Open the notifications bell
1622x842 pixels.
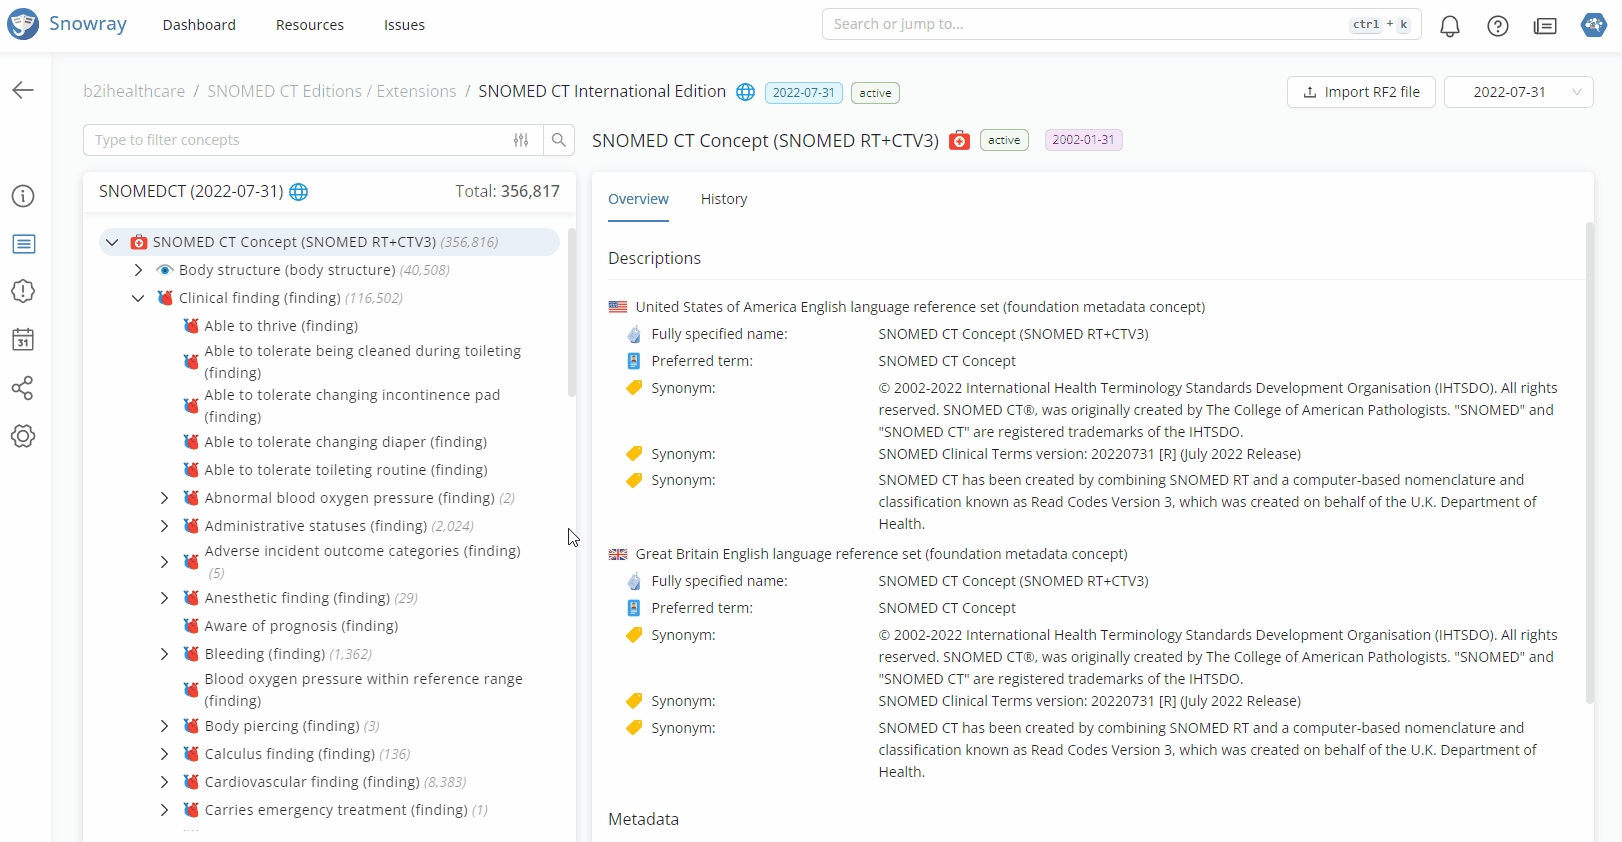1449,26
